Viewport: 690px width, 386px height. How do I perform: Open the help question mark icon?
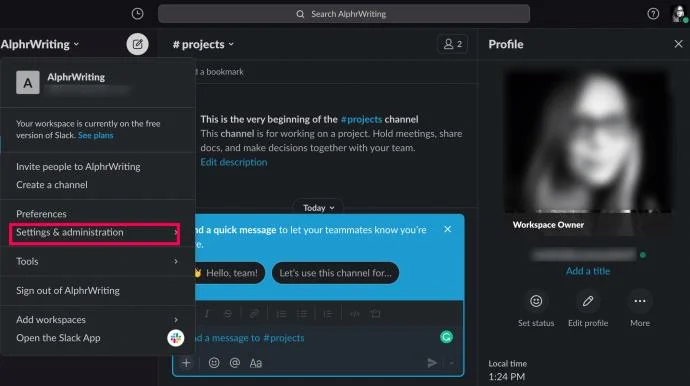coord(653,14)
